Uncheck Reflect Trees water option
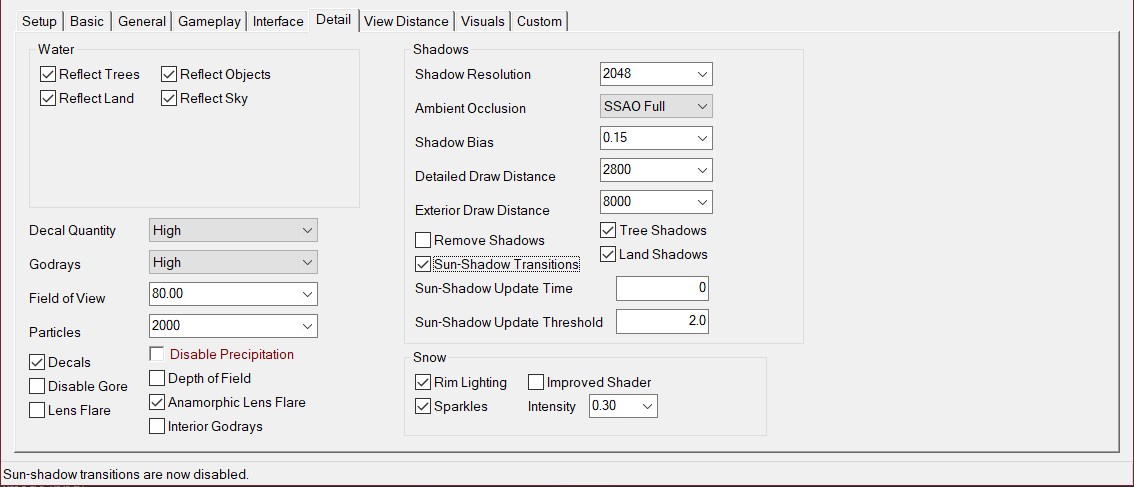This screenshot has width=1134, height=487. [48, 75]
